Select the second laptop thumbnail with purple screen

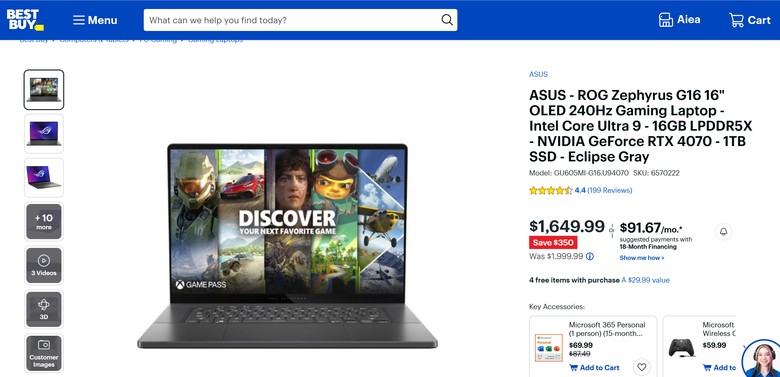44,134
